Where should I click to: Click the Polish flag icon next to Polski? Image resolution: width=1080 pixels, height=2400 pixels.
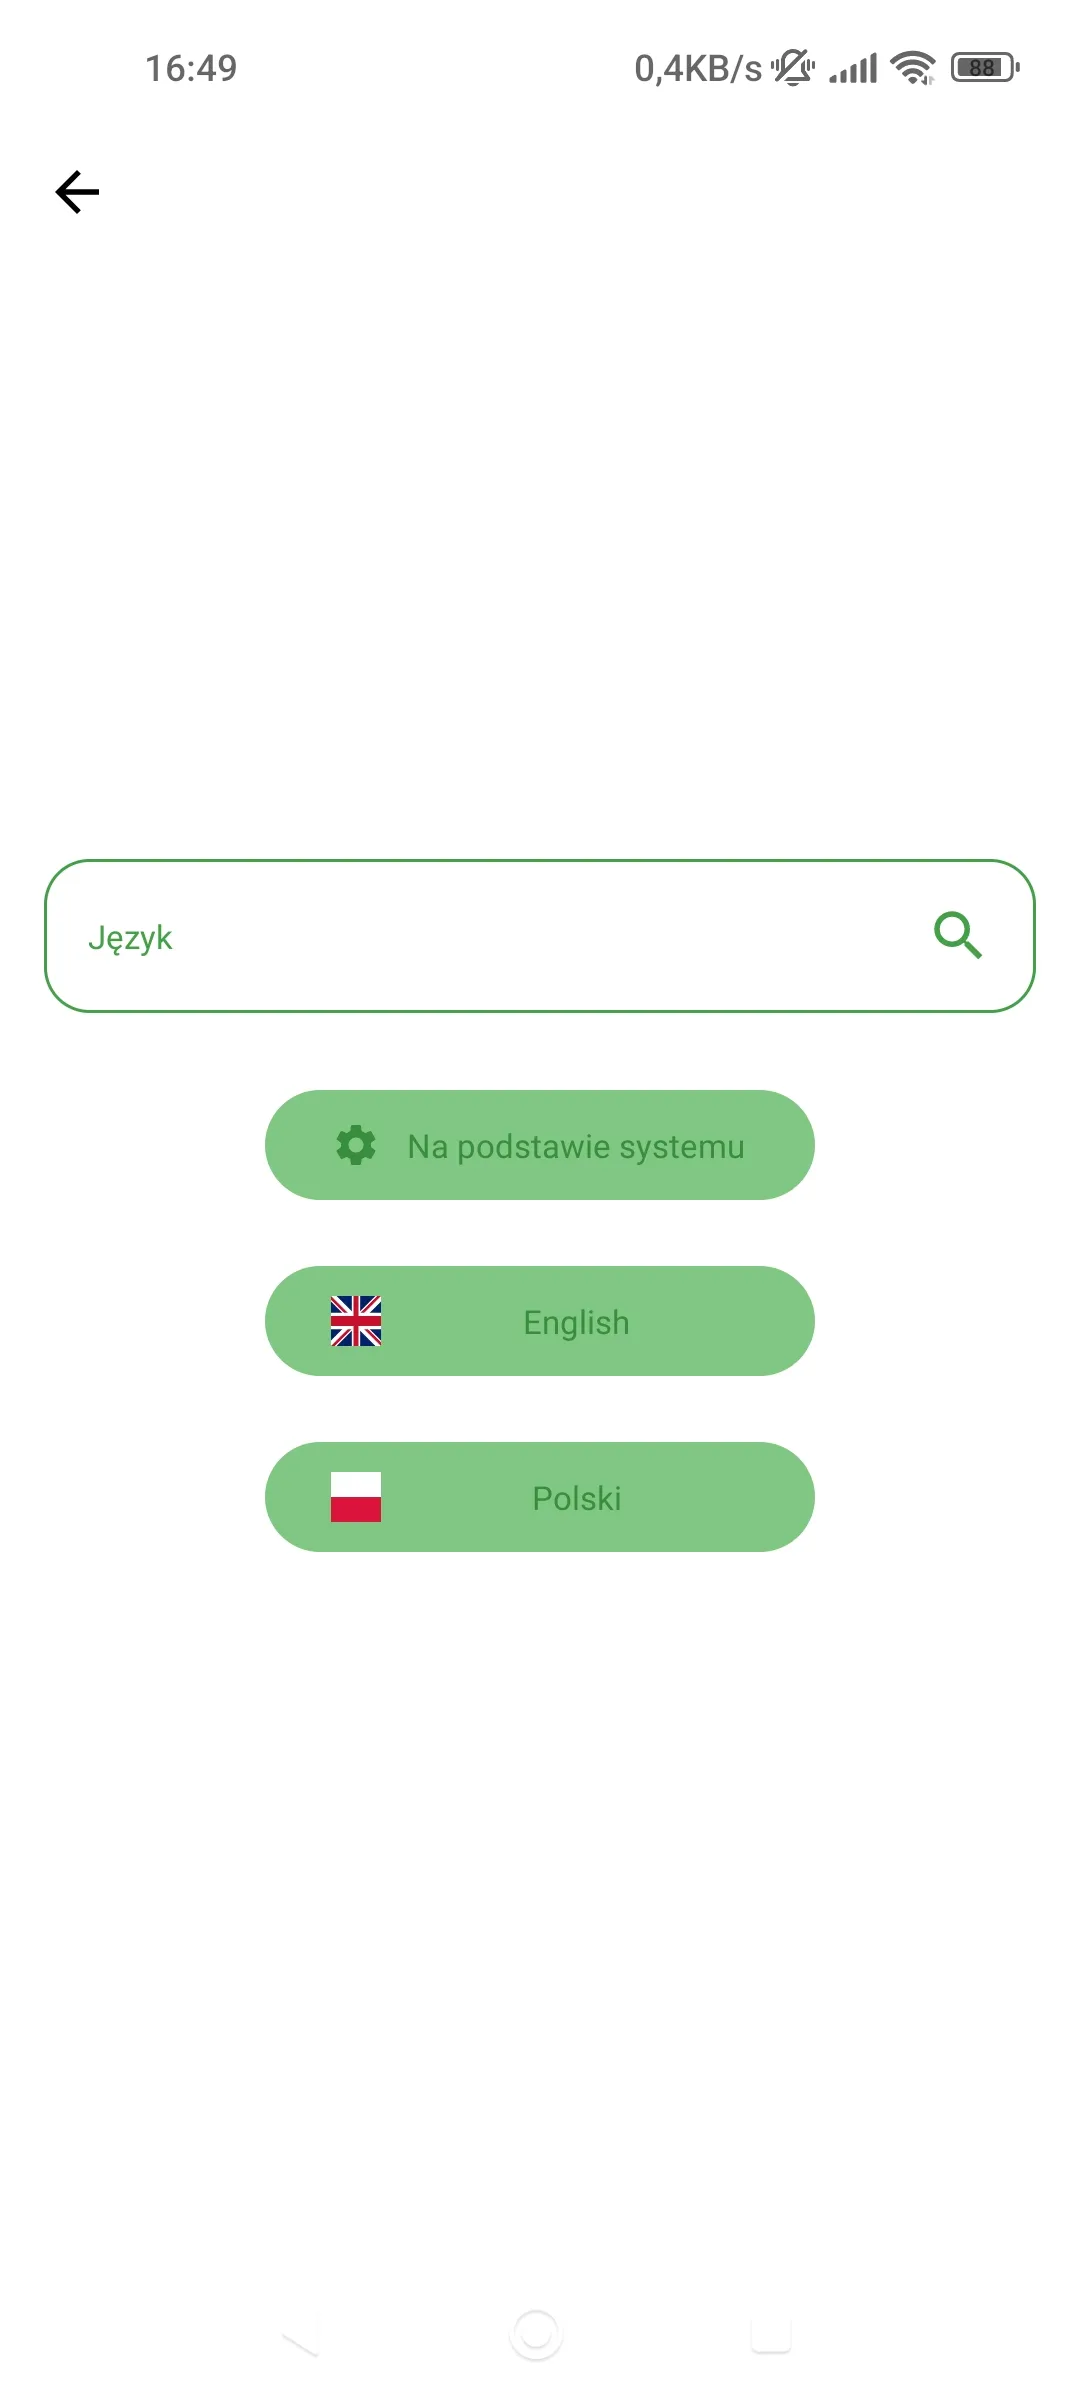coord(355,1497)
